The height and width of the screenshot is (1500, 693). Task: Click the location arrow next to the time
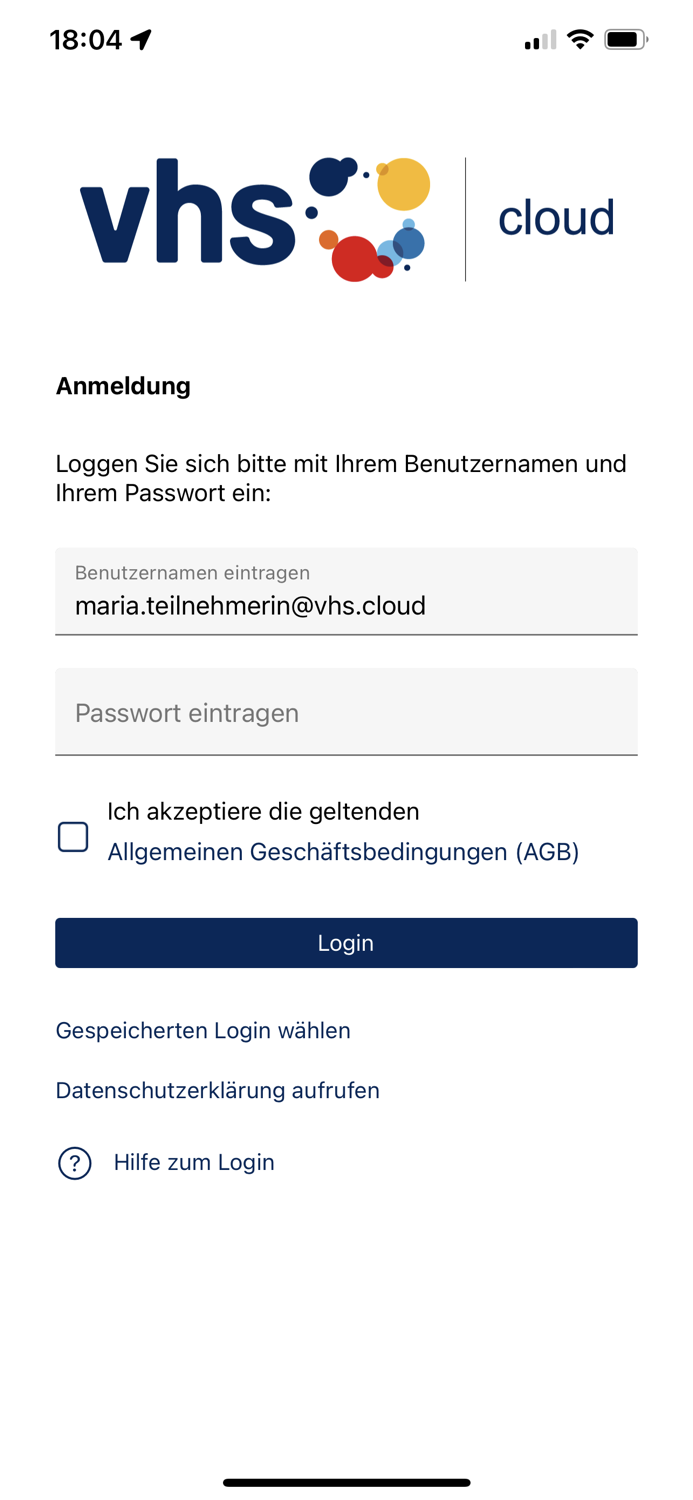click(x=140, y=38)
